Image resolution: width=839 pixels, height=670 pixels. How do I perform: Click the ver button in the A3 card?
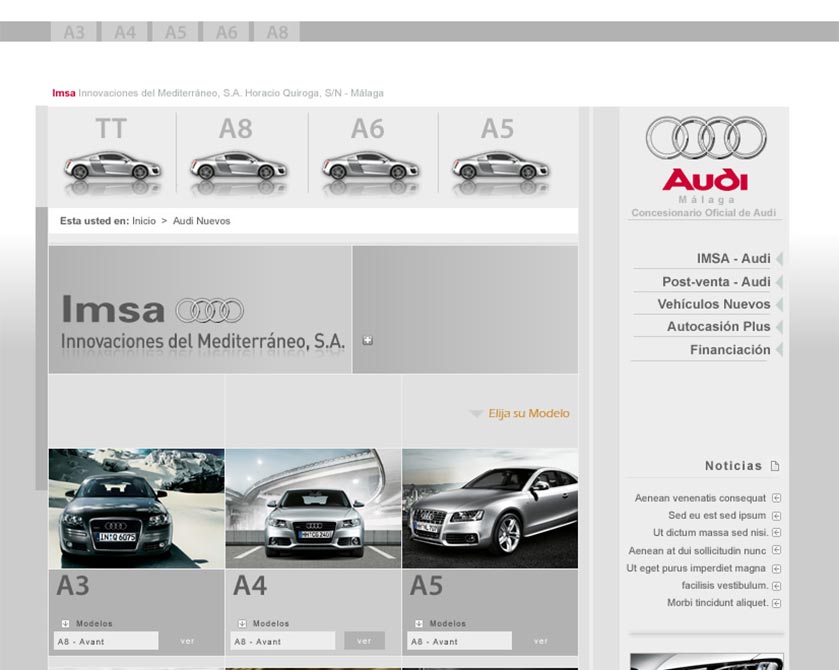click(187, 641)
